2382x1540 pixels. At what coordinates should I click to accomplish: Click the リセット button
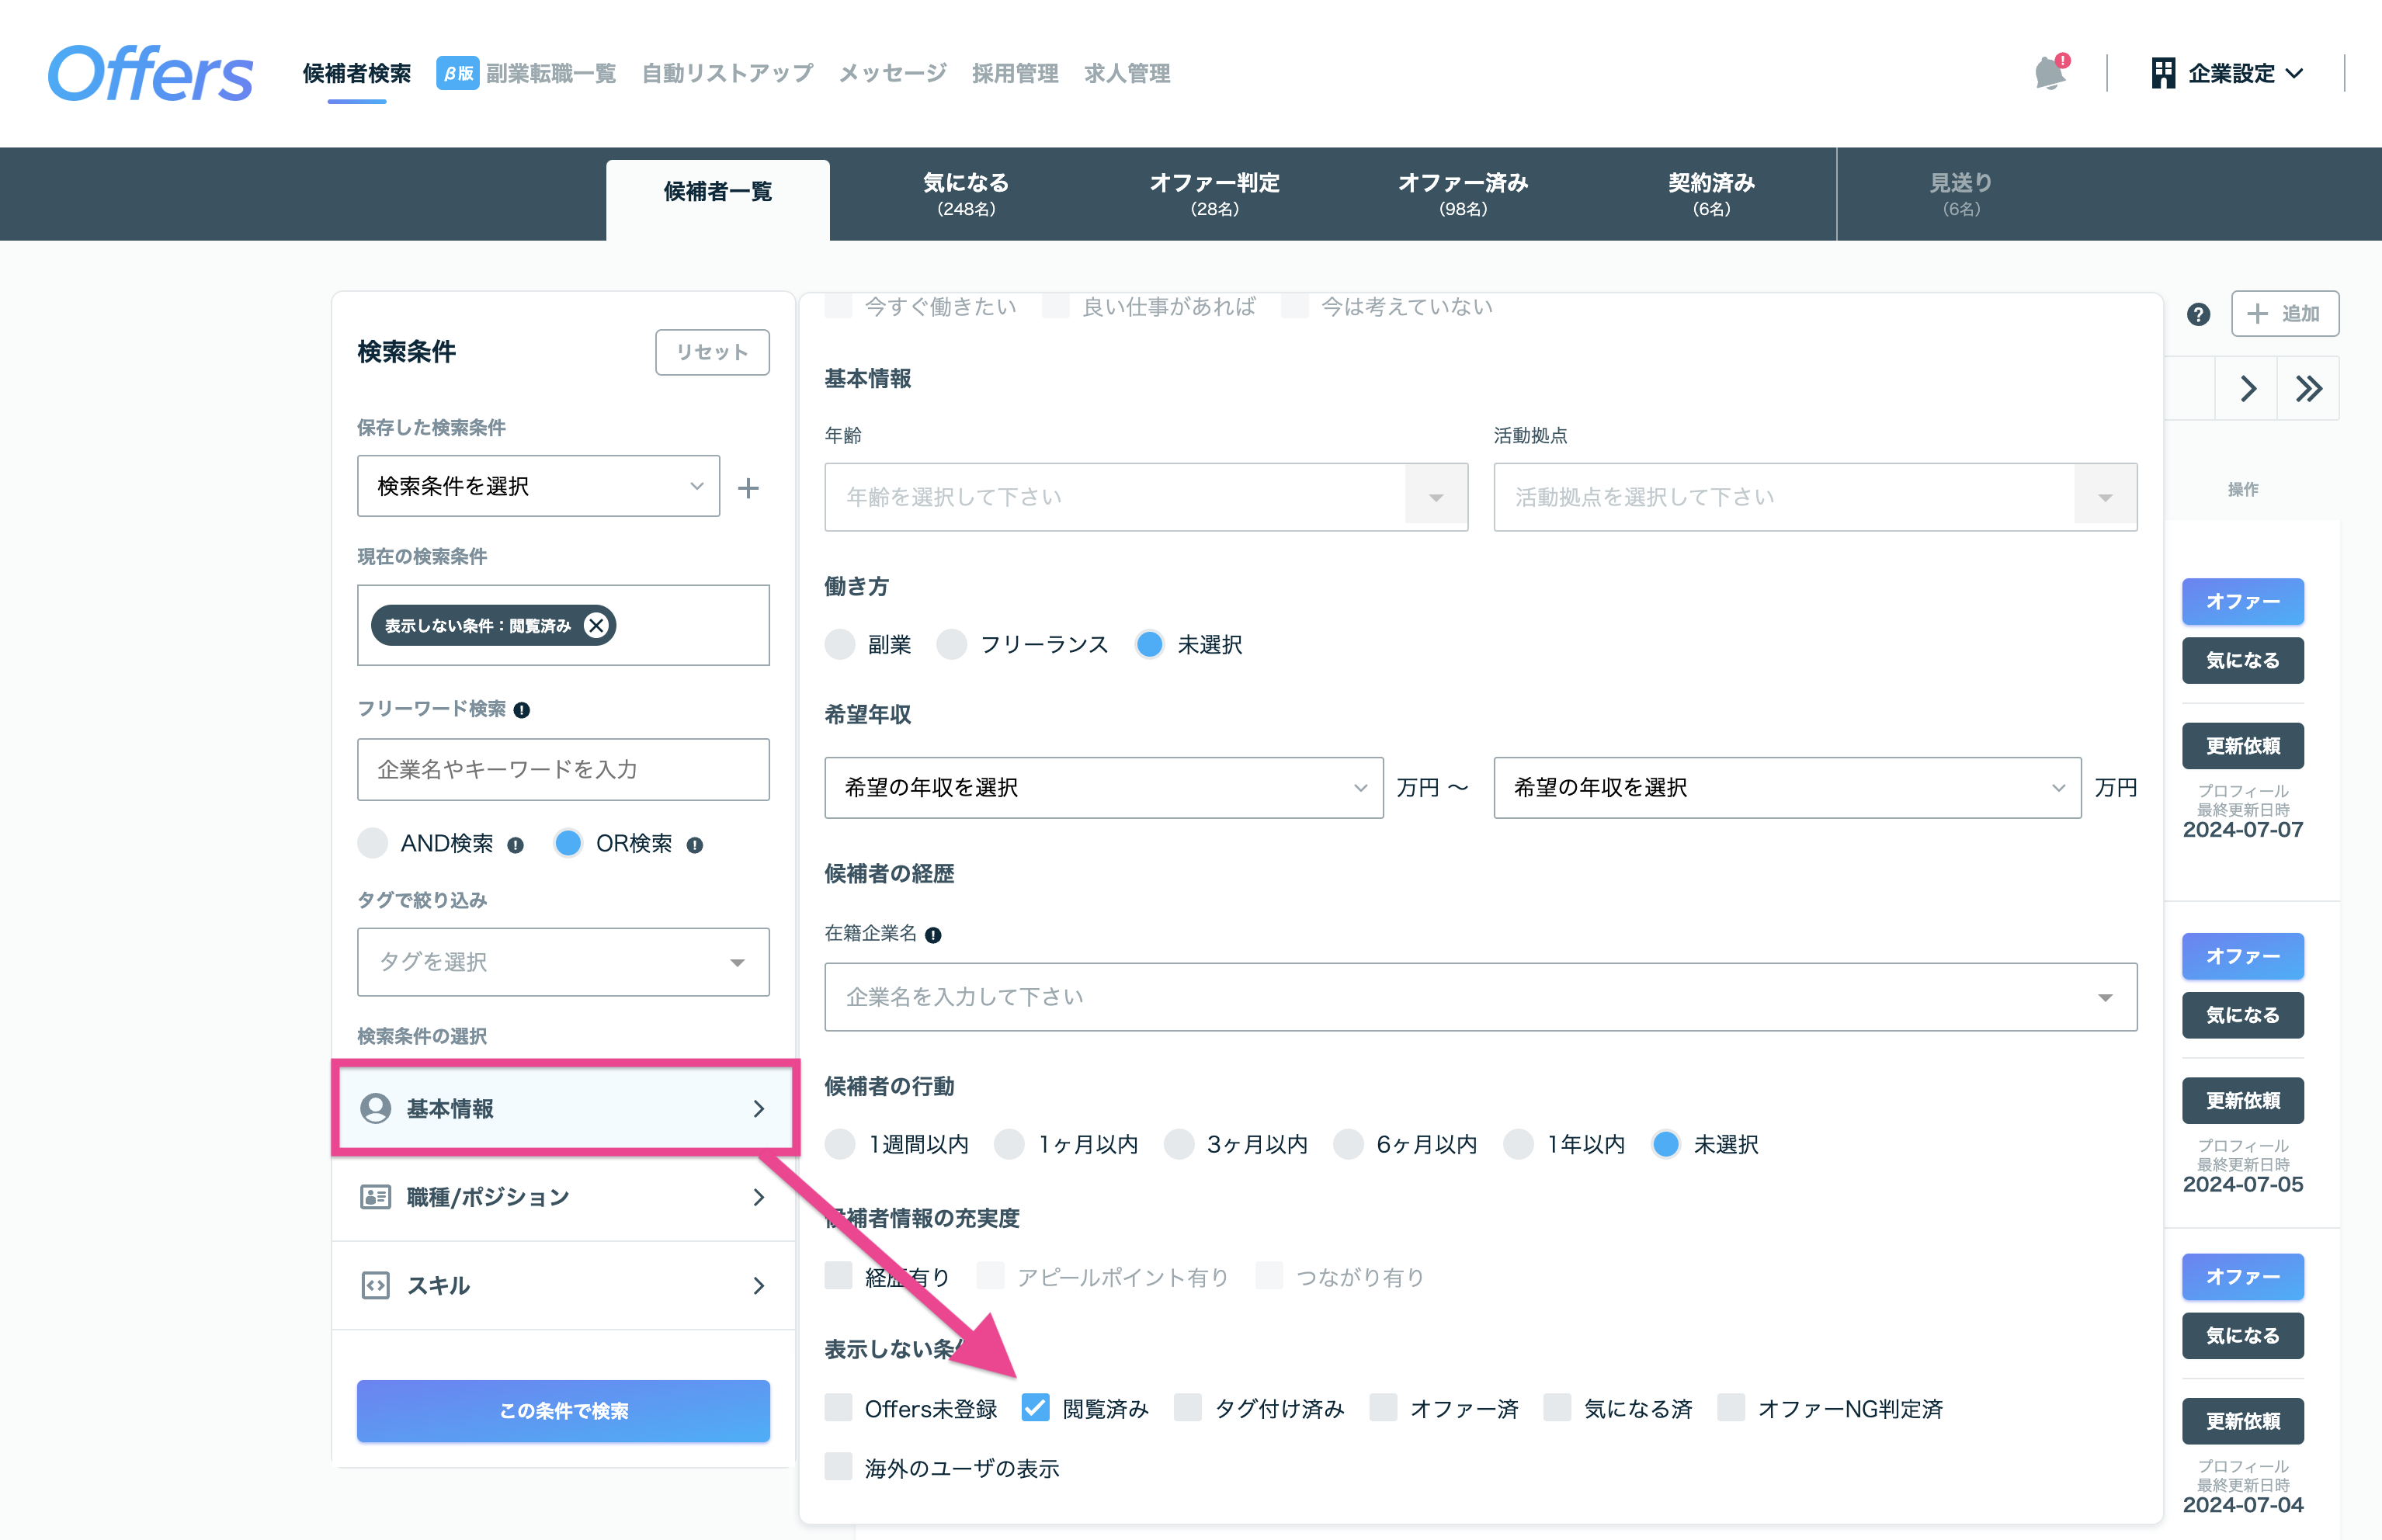coord(712,353)
